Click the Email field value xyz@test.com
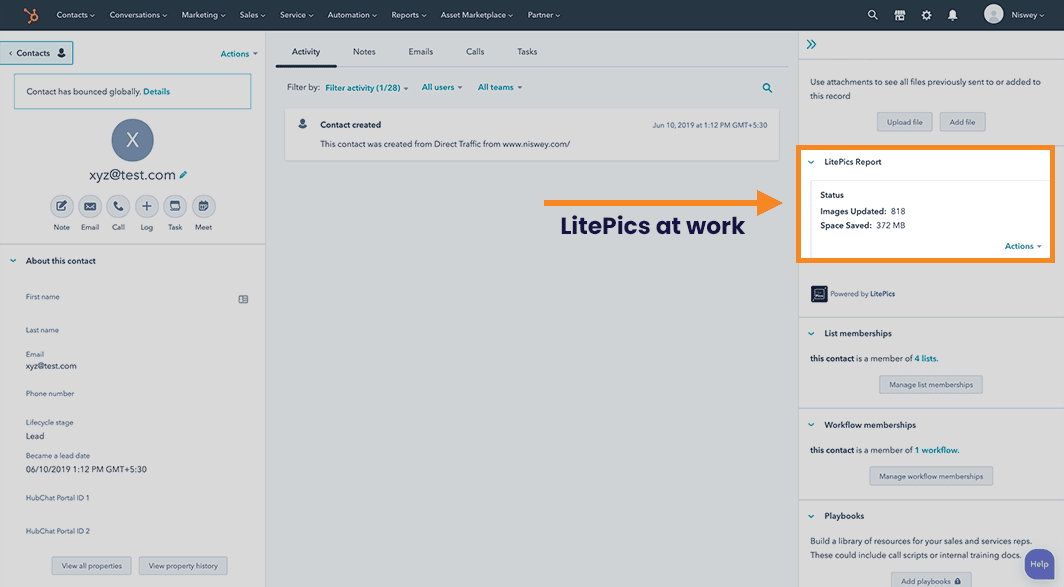The image size is (1064, 587). (51, 366)
